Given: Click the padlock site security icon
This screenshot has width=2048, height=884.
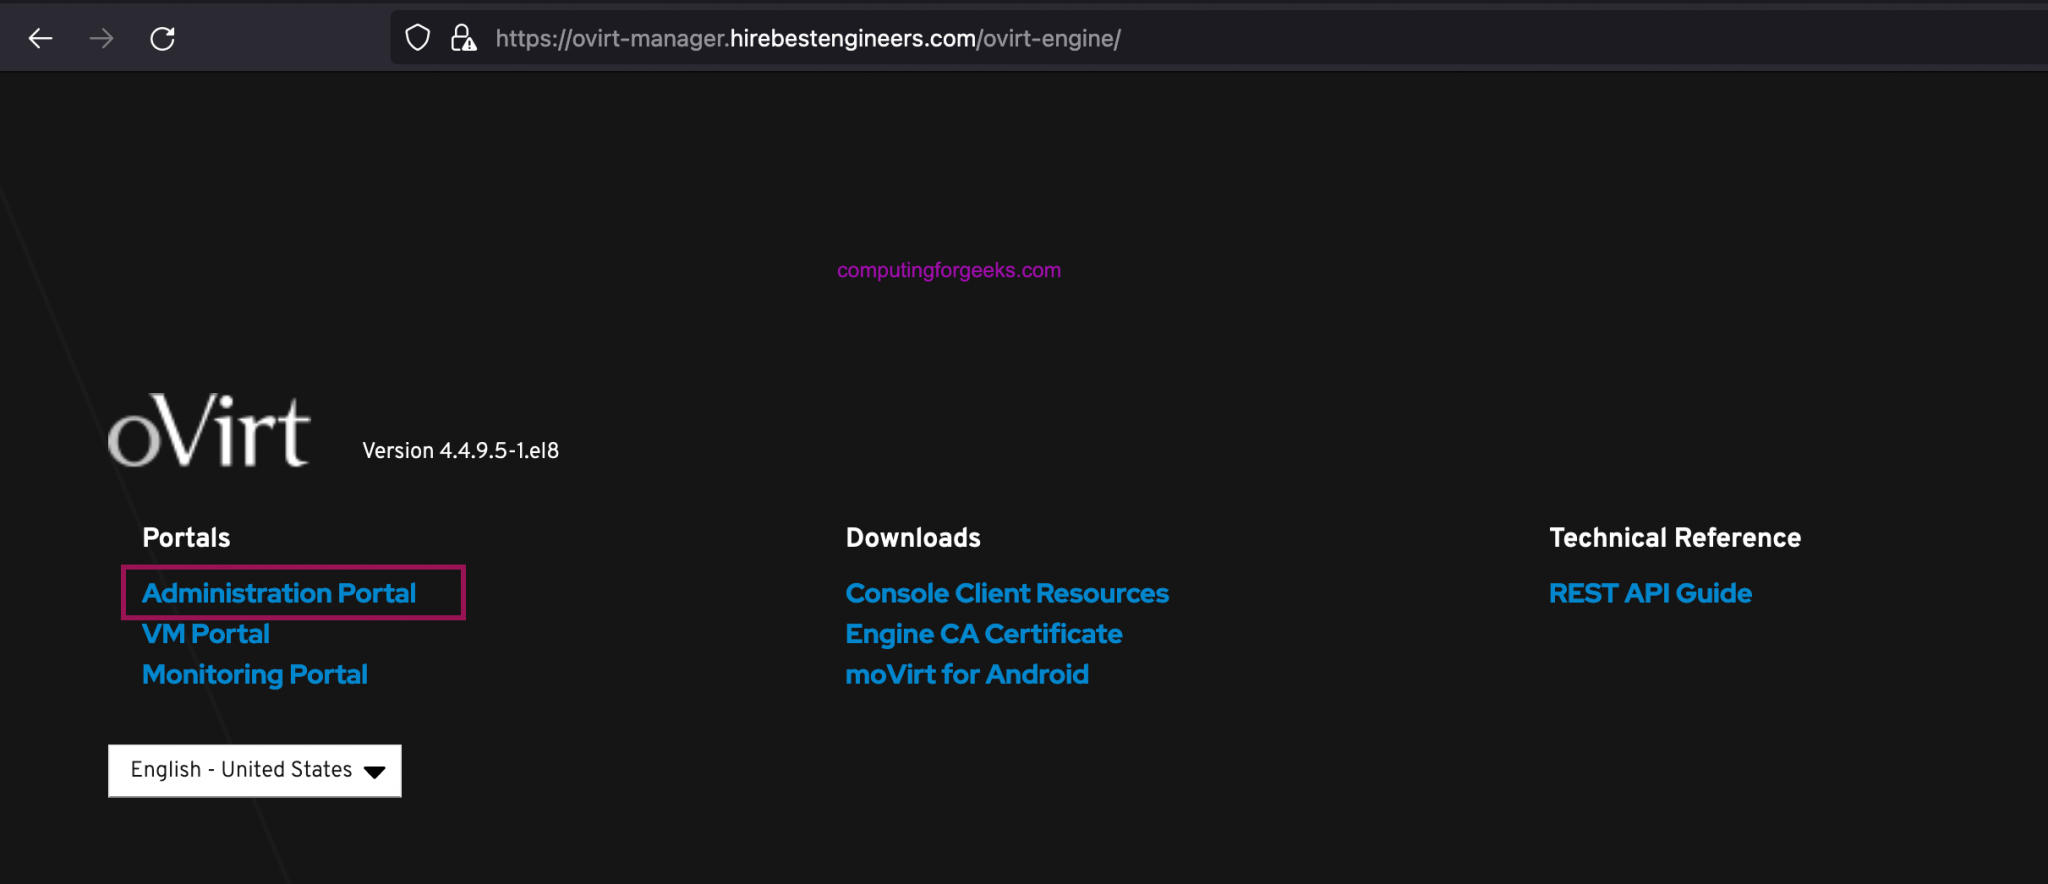Looking at the screenshot, I should tap(463, 39).
